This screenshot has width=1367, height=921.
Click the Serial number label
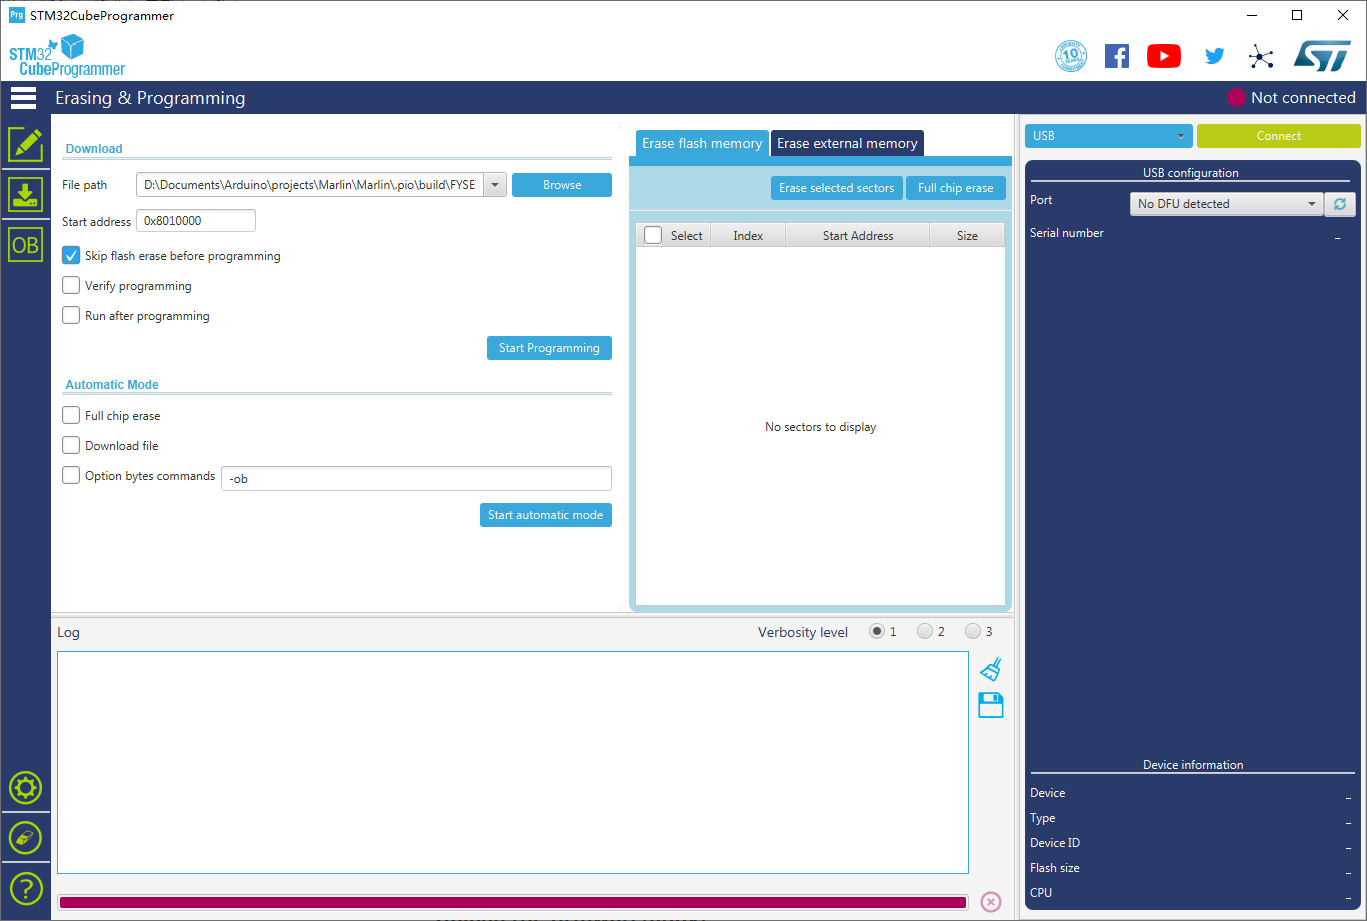point(1067,233)
